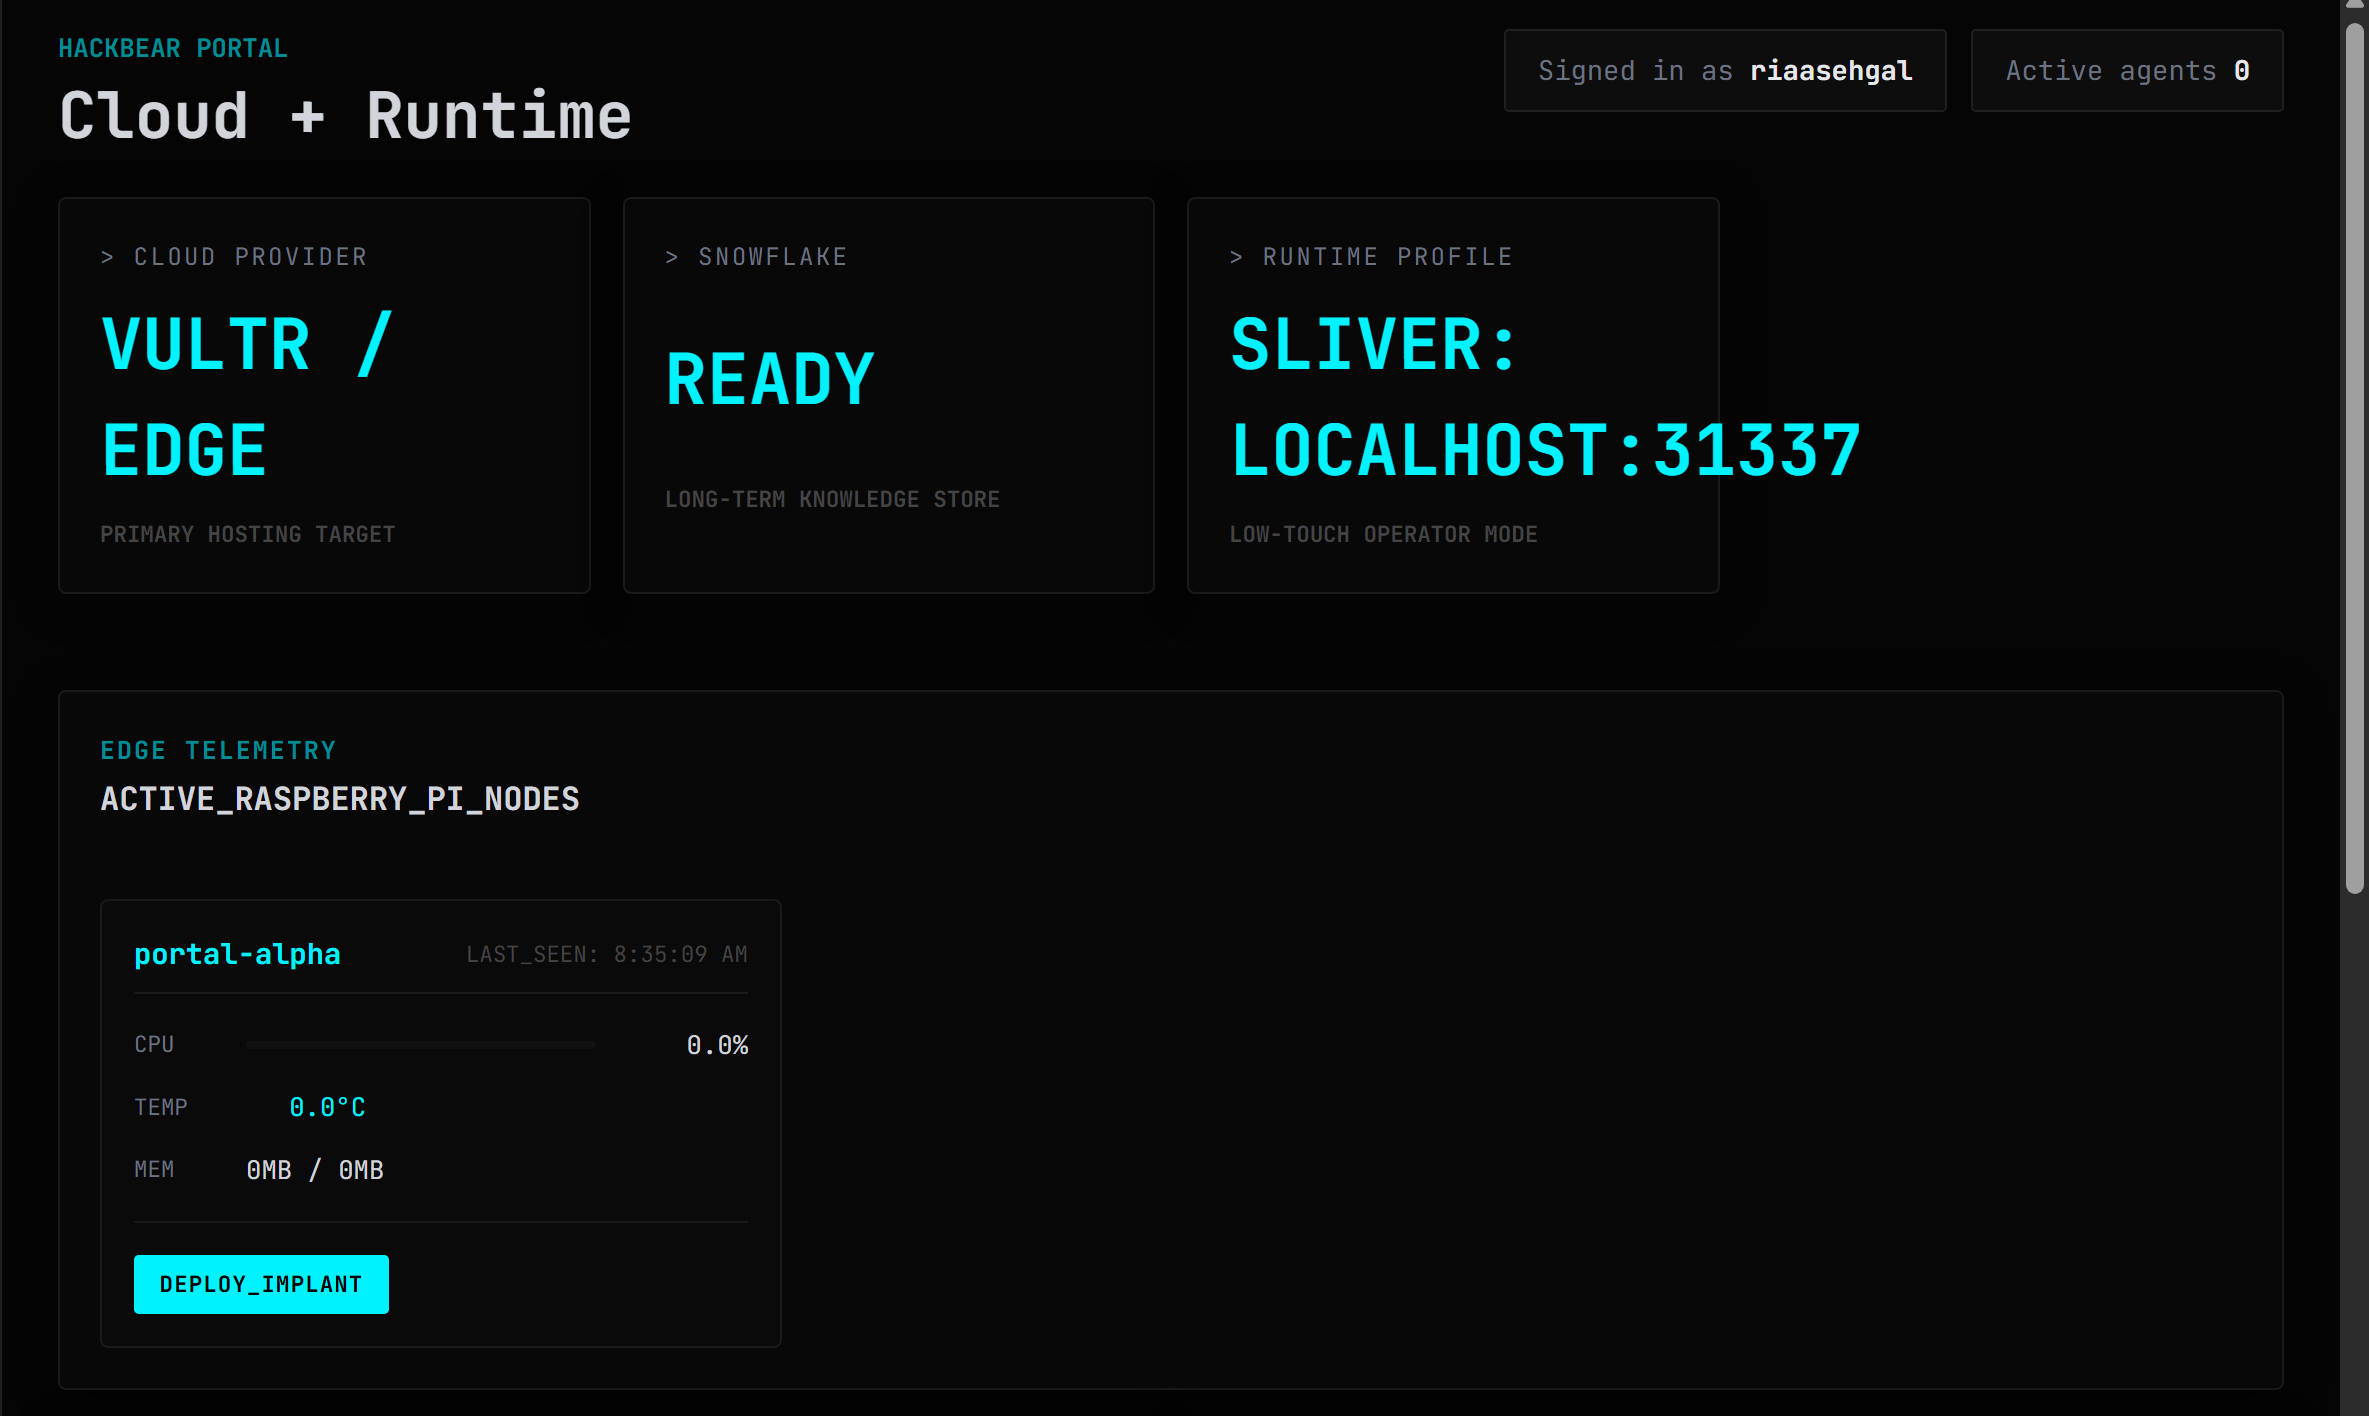Click the DEPLOY_IMPLANT button
2369x1416 pixels.
click(261, 1284)
